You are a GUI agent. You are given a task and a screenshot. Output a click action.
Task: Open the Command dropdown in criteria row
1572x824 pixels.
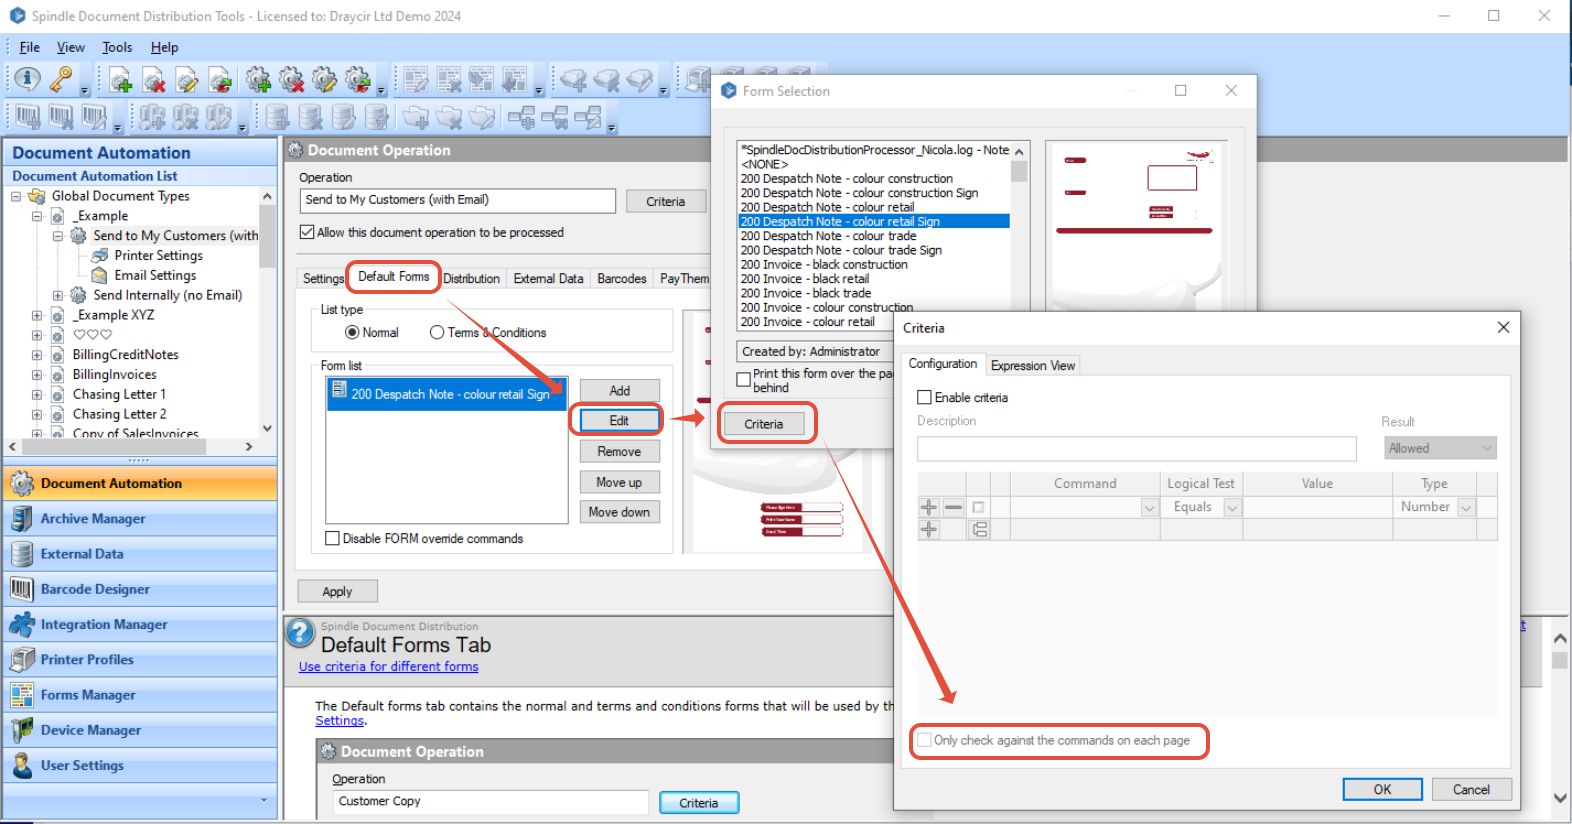[1149, 508]
